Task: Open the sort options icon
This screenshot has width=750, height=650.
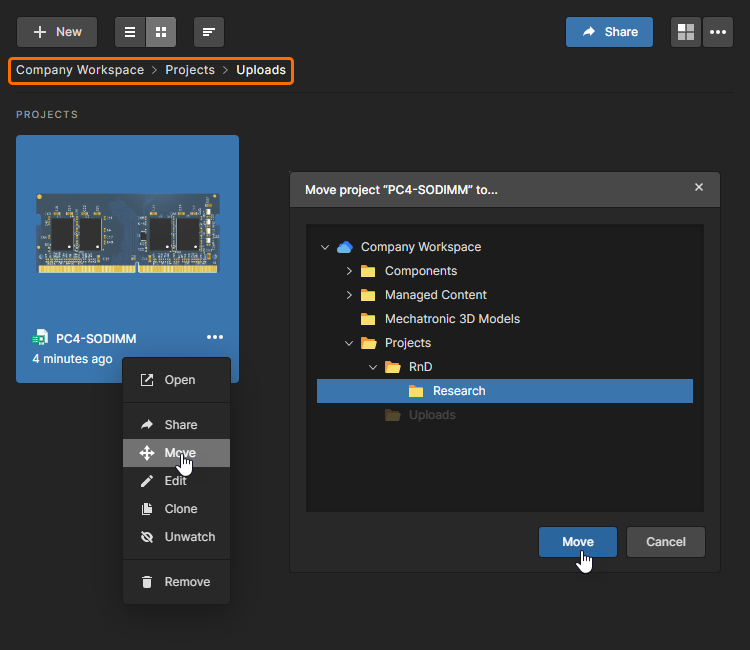Action: click(x=208, y=32)
